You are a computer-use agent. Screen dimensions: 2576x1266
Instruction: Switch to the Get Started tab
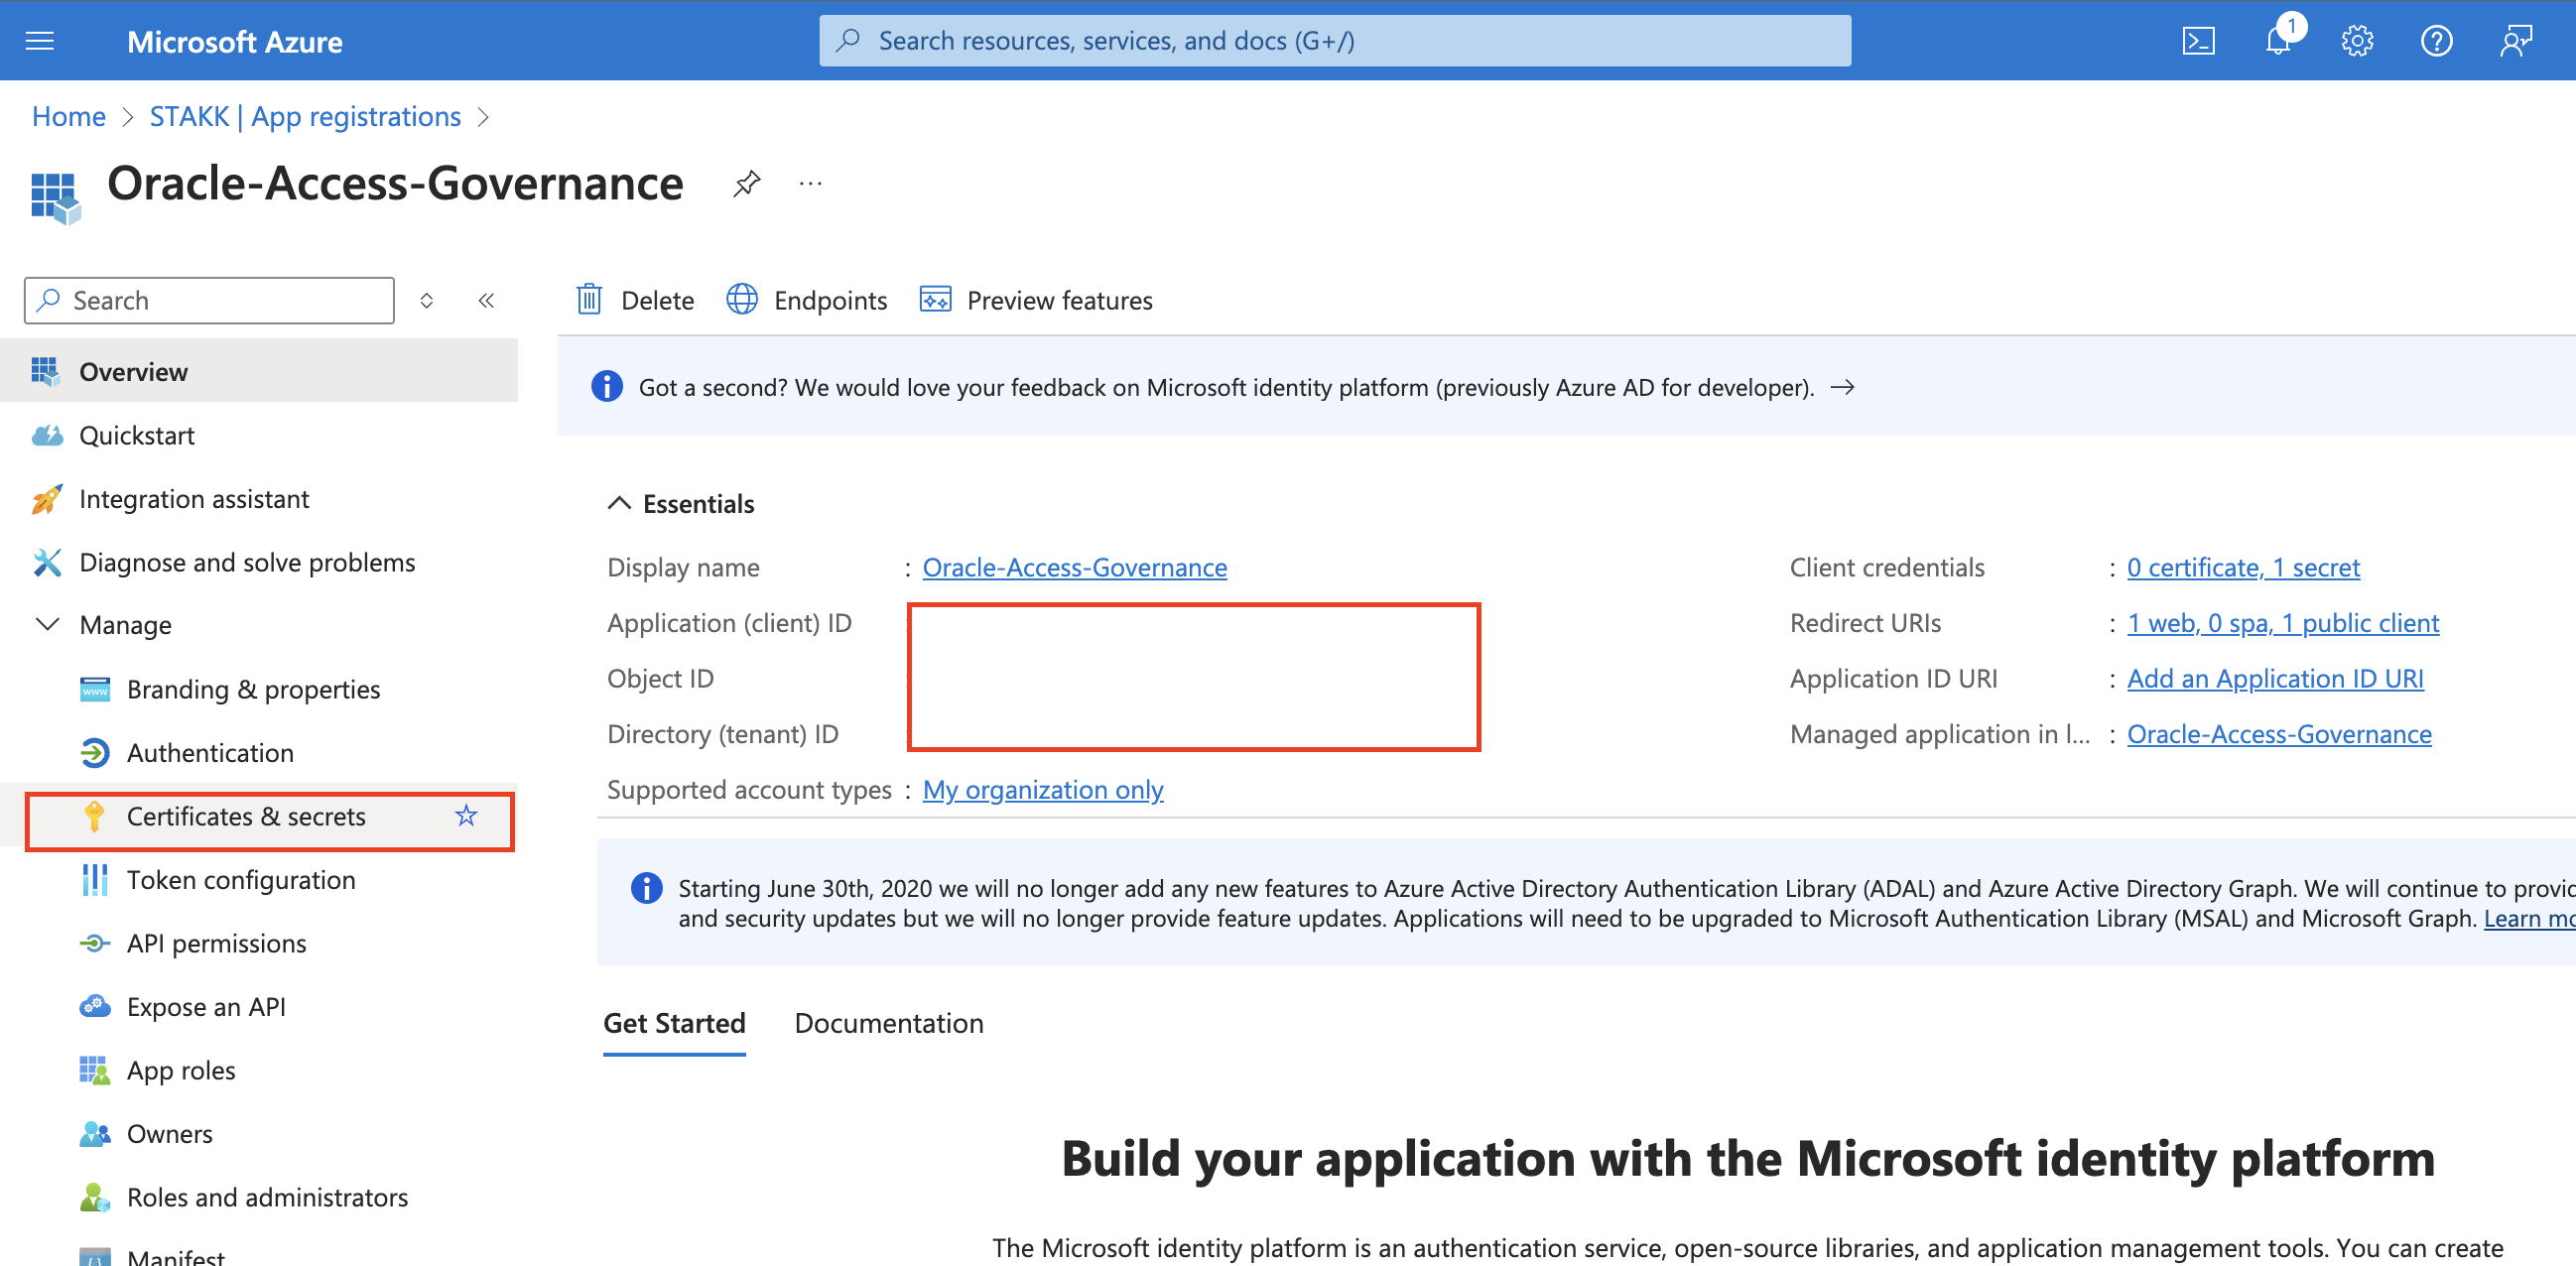674,1023
